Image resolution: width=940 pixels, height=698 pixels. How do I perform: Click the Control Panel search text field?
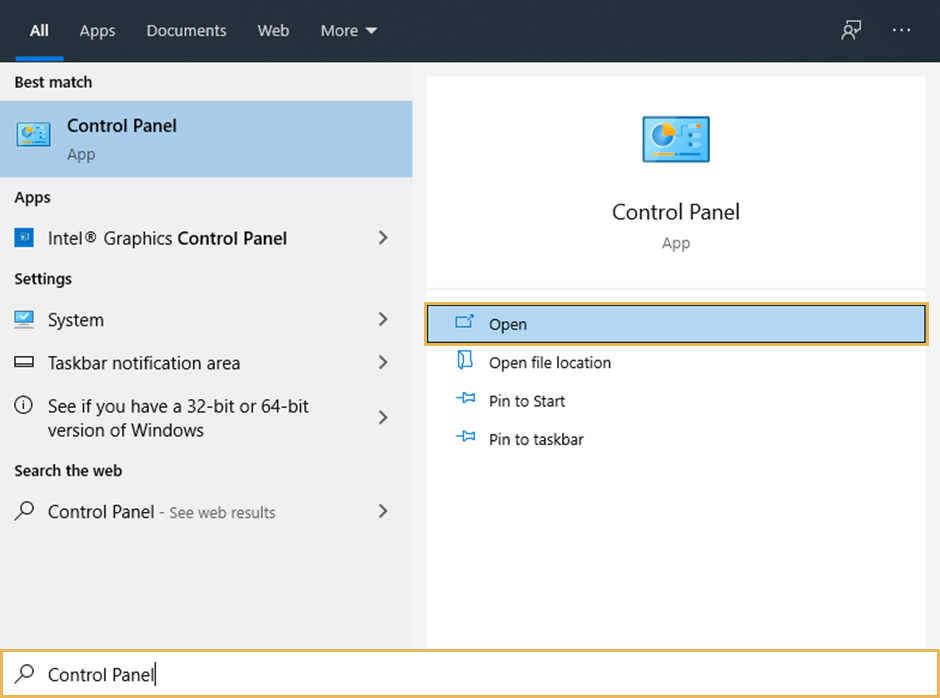(x=480, y=674)
